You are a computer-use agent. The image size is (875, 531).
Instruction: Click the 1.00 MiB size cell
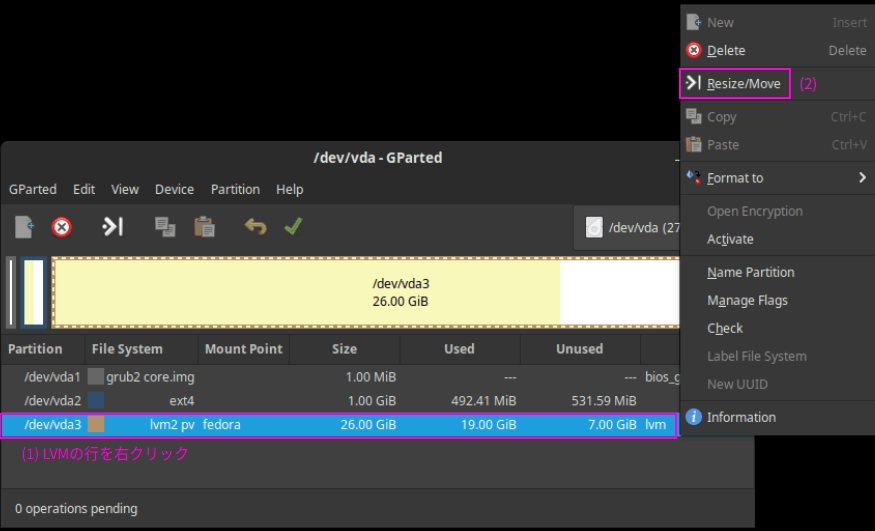(x=371, y=377)
